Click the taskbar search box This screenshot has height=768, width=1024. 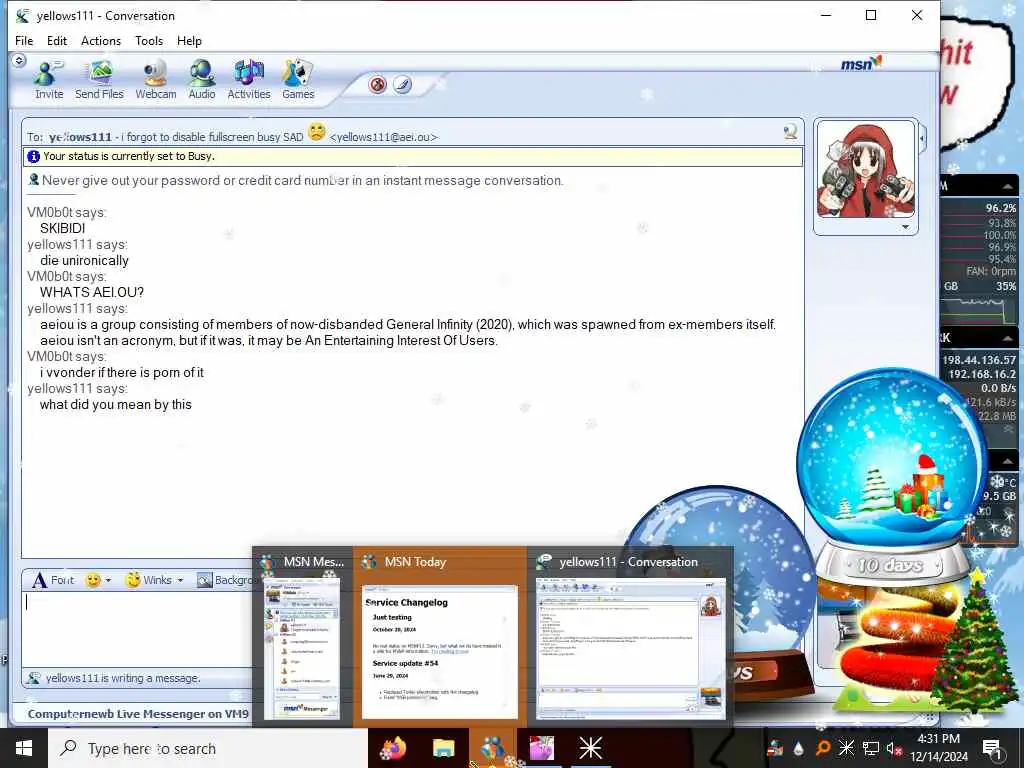(x=208, y=748)
